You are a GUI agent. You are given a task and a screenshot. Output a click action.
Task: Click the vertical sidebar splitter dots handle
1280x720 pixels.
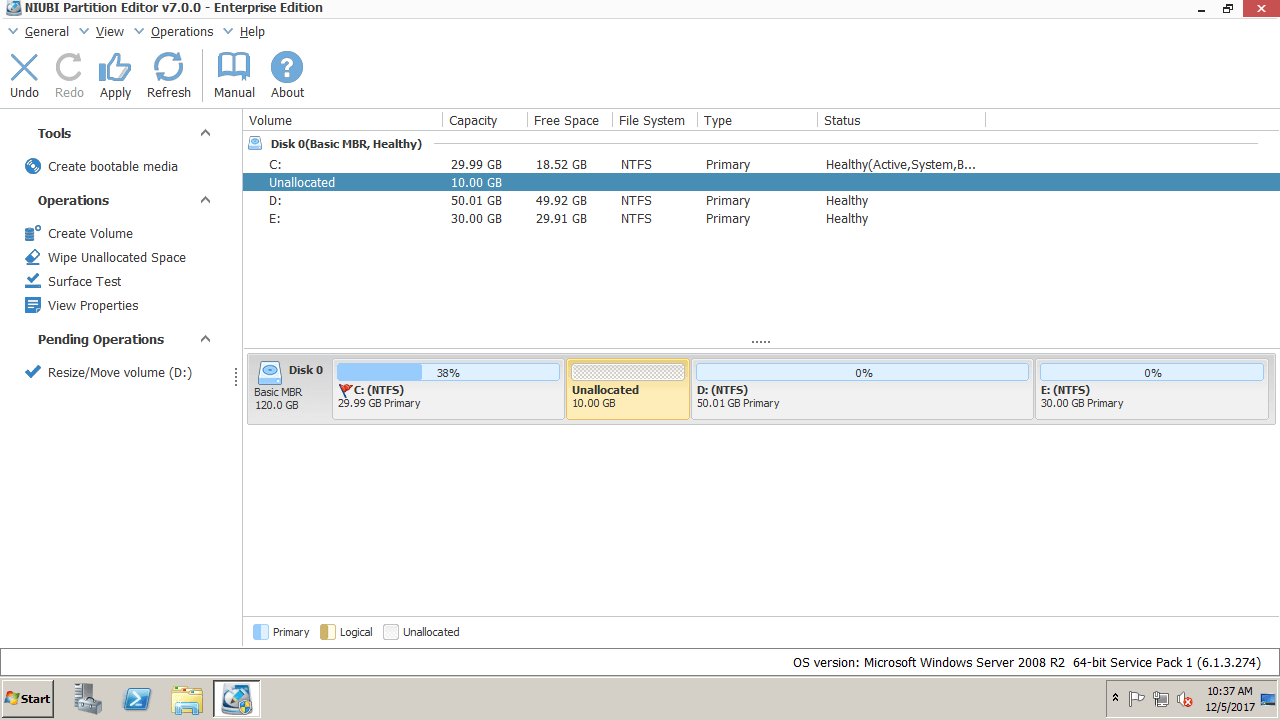pyautogui.click(x=237, y=377)
